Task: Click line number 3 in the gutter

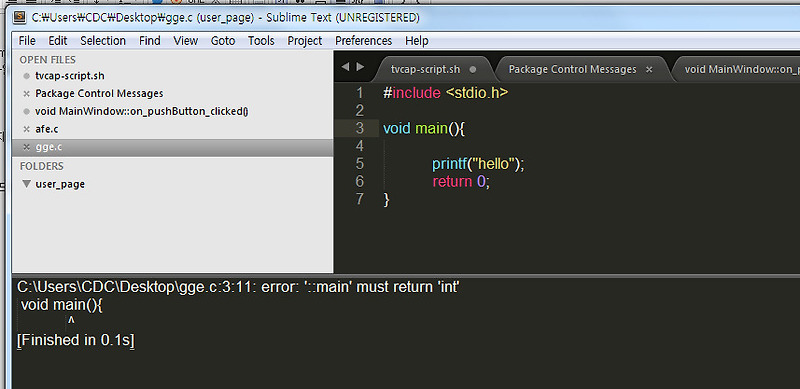Action: 360,128
